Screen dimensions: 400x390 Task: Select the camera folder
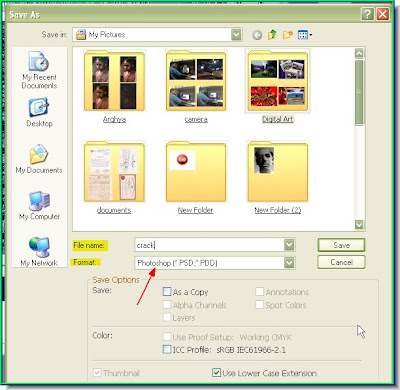pos(196,87)
